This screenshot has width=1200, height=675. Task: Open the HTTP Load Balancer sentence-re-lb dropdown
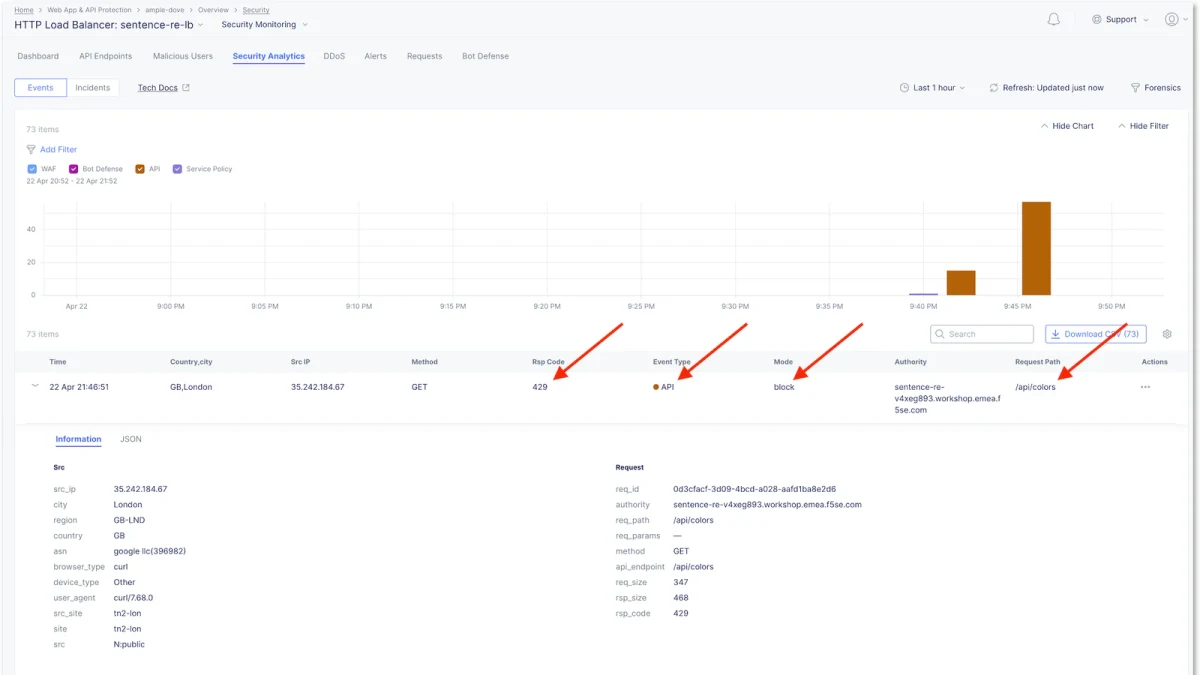coord(109,24)
